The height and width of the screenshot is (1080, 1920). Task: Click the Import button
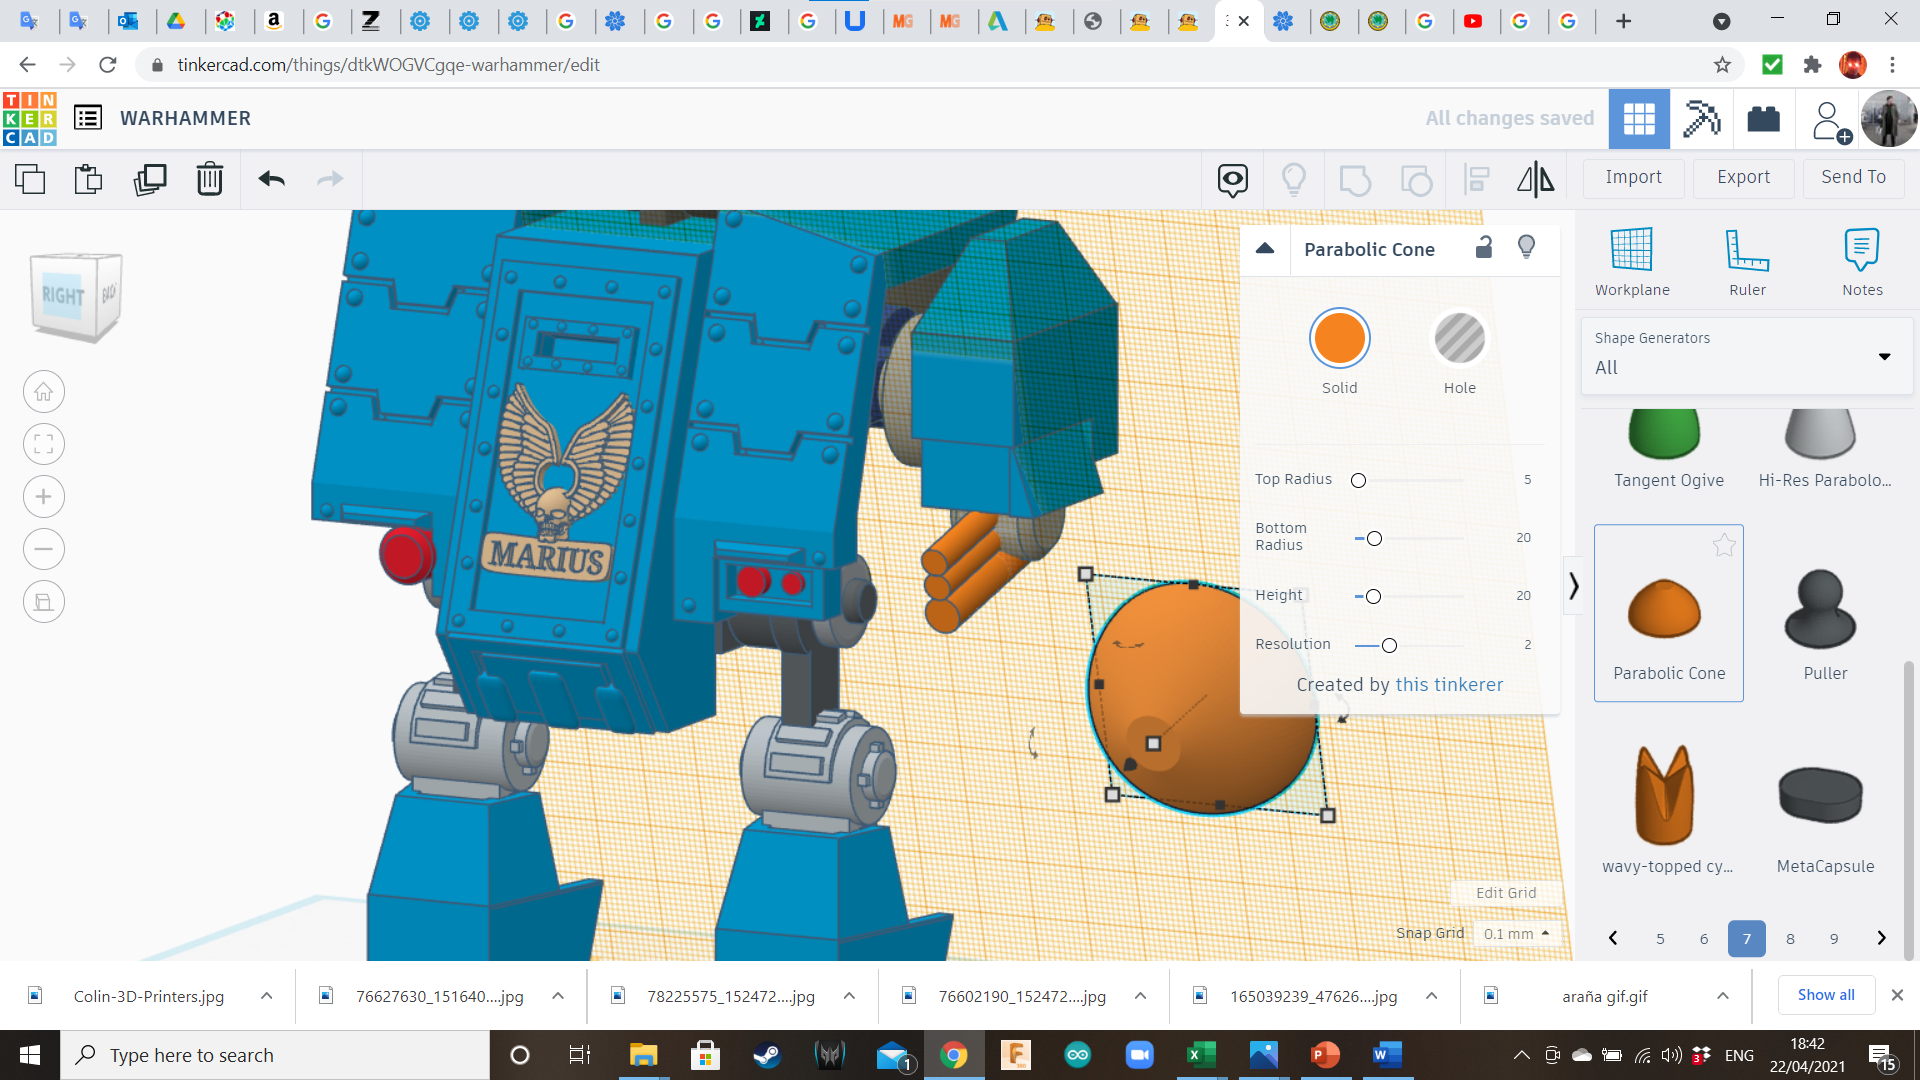tap(1633, 177)
